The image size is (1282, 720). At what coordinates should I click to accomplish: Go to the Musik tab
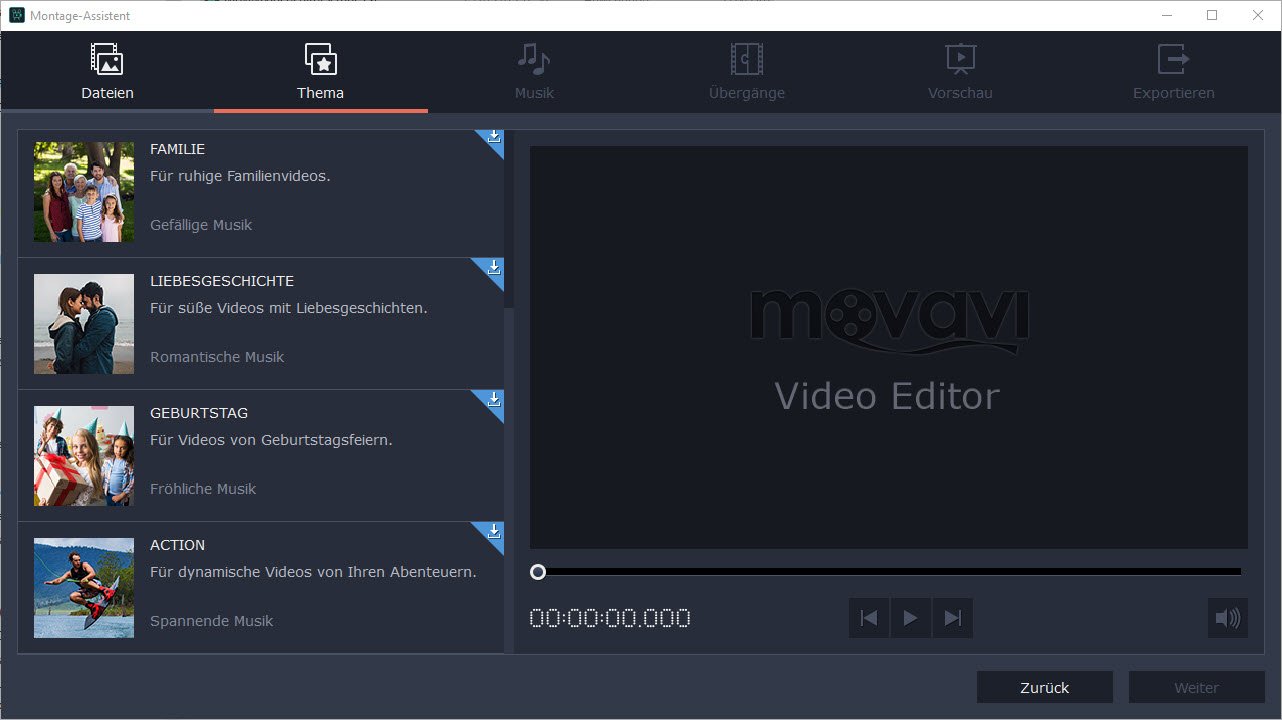[534, 71]
